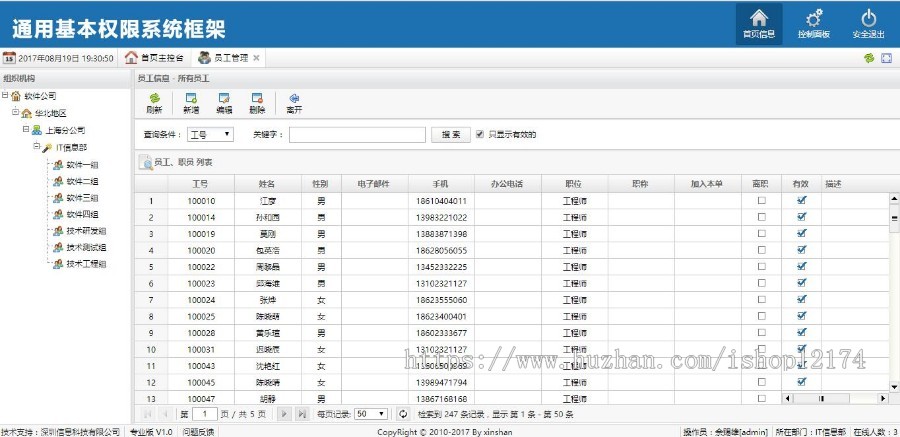Open 首页信息 home icon in header
900x437 pixels.
(x=759, y=18)
